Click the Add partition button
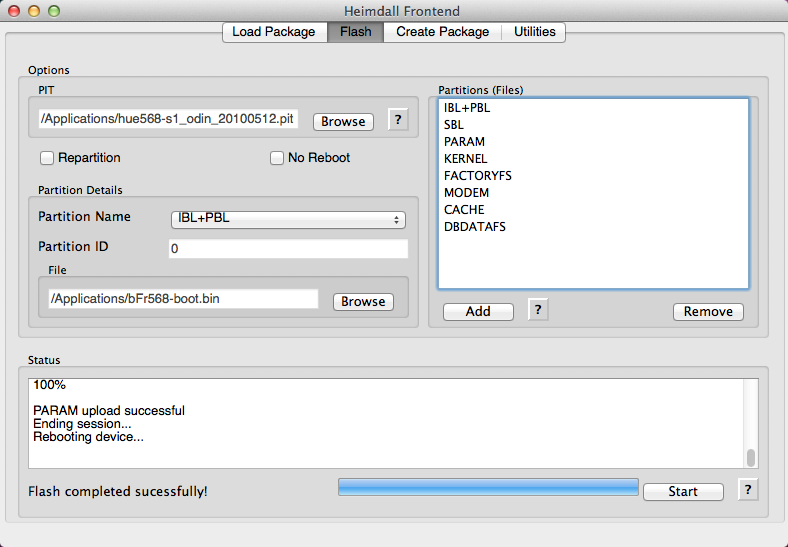 478,312
